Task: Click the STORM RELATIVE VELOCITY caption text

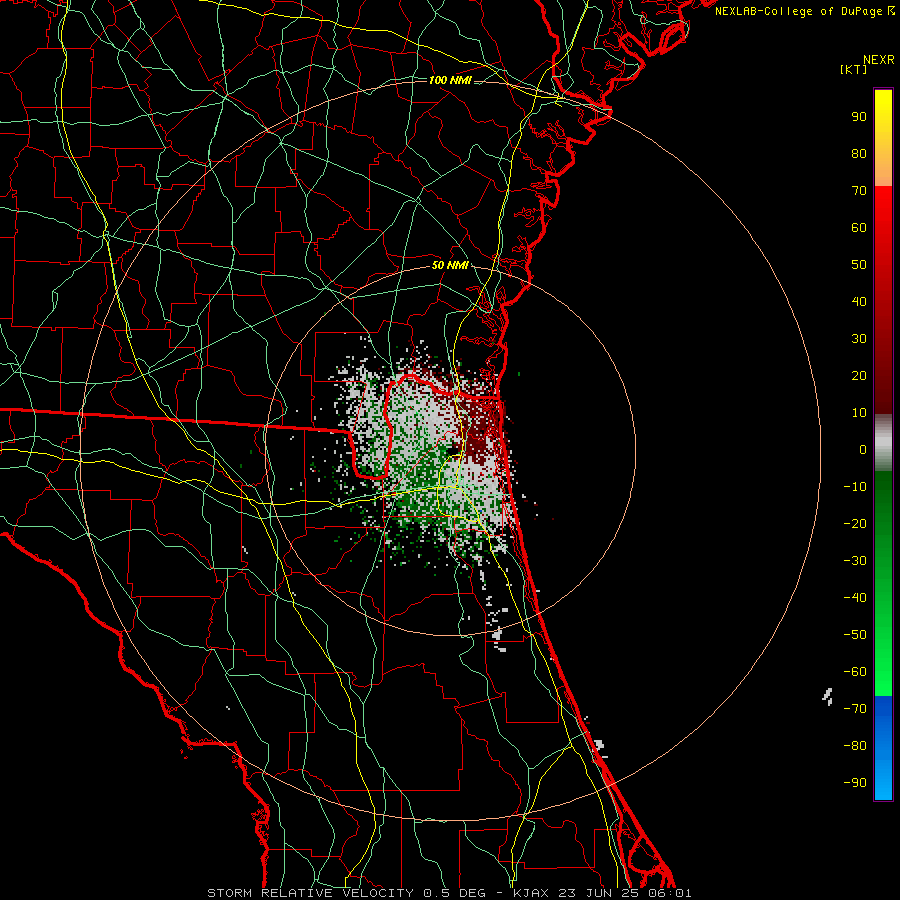Action: pos(310,893)
